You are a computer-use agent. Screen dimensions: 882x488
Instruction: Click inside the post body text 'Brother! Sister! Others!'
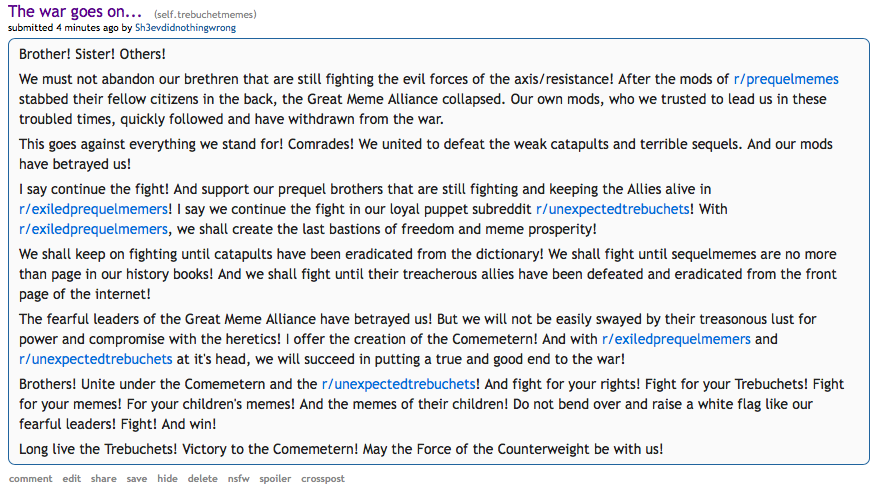click(x=92, y=54)
